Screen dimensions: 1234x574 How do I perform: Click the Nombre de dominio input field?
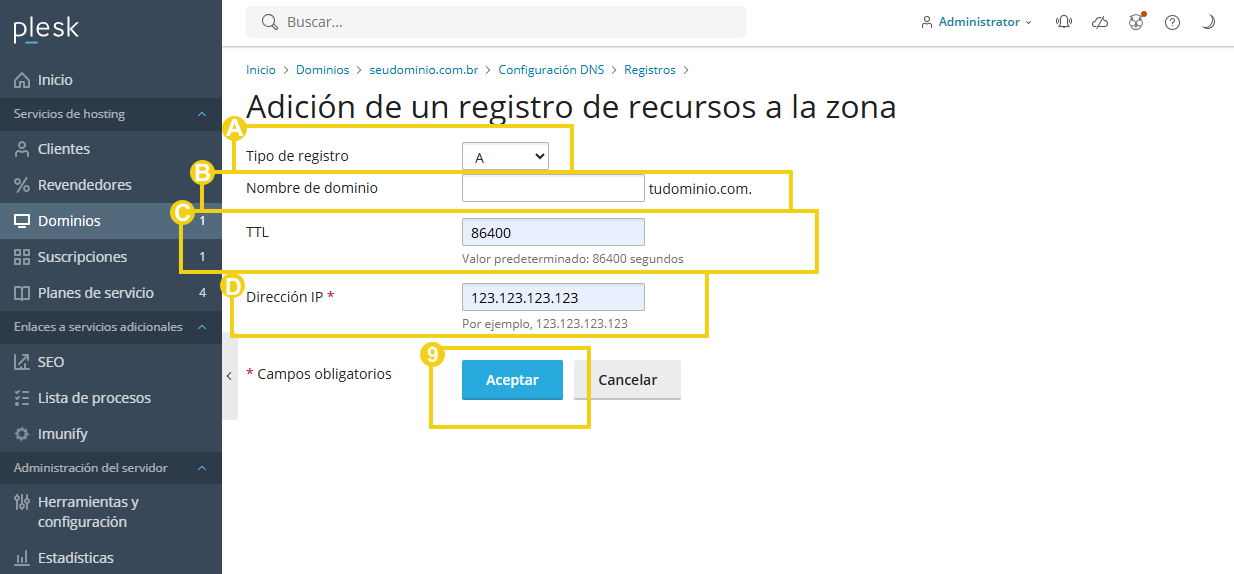point(553,188)
